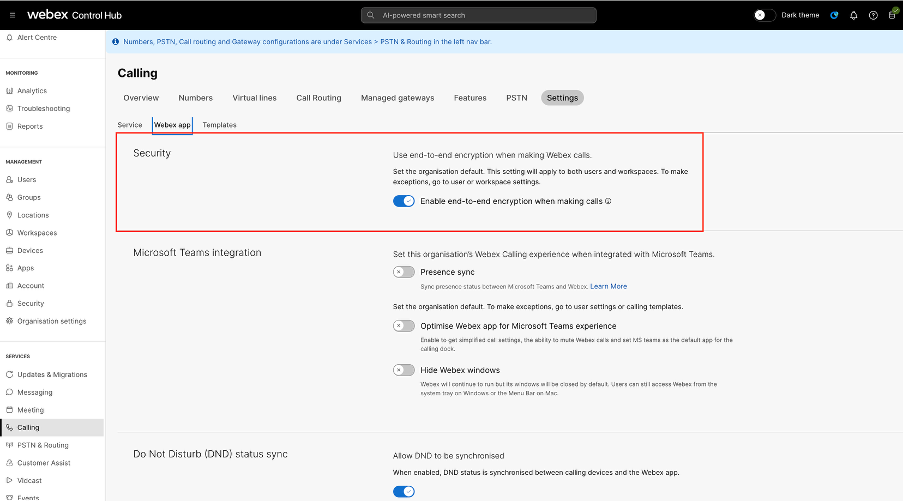Open the Overview tab

click(141, 98)
